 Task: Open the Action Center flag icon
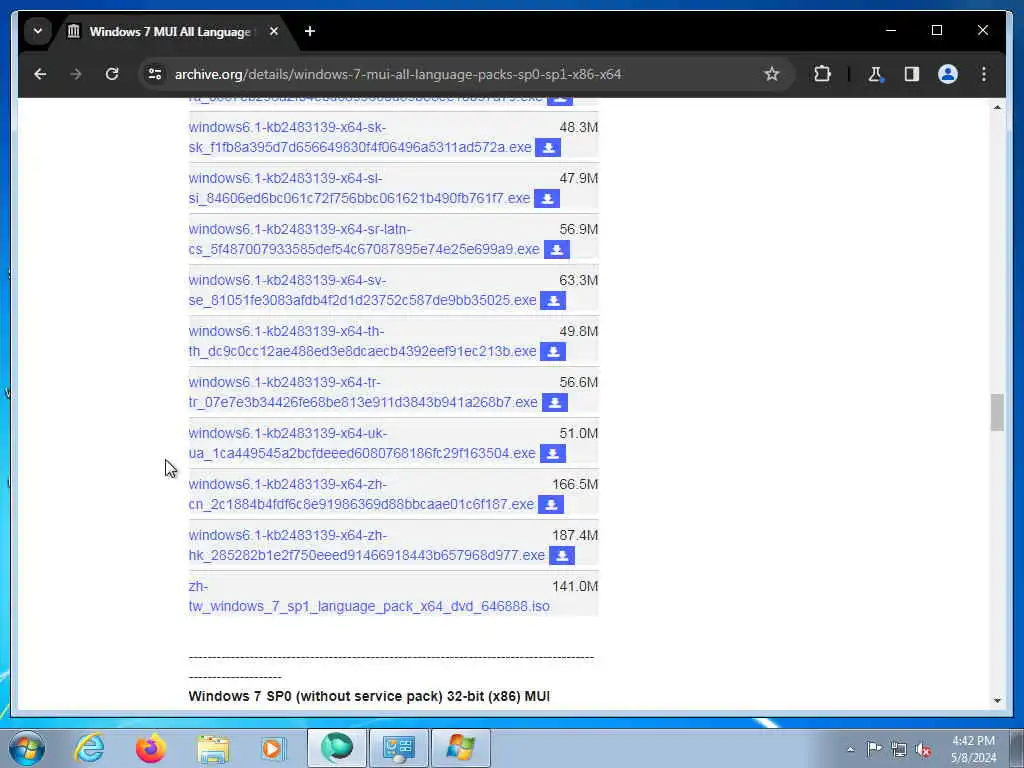[x=874, y=748]
